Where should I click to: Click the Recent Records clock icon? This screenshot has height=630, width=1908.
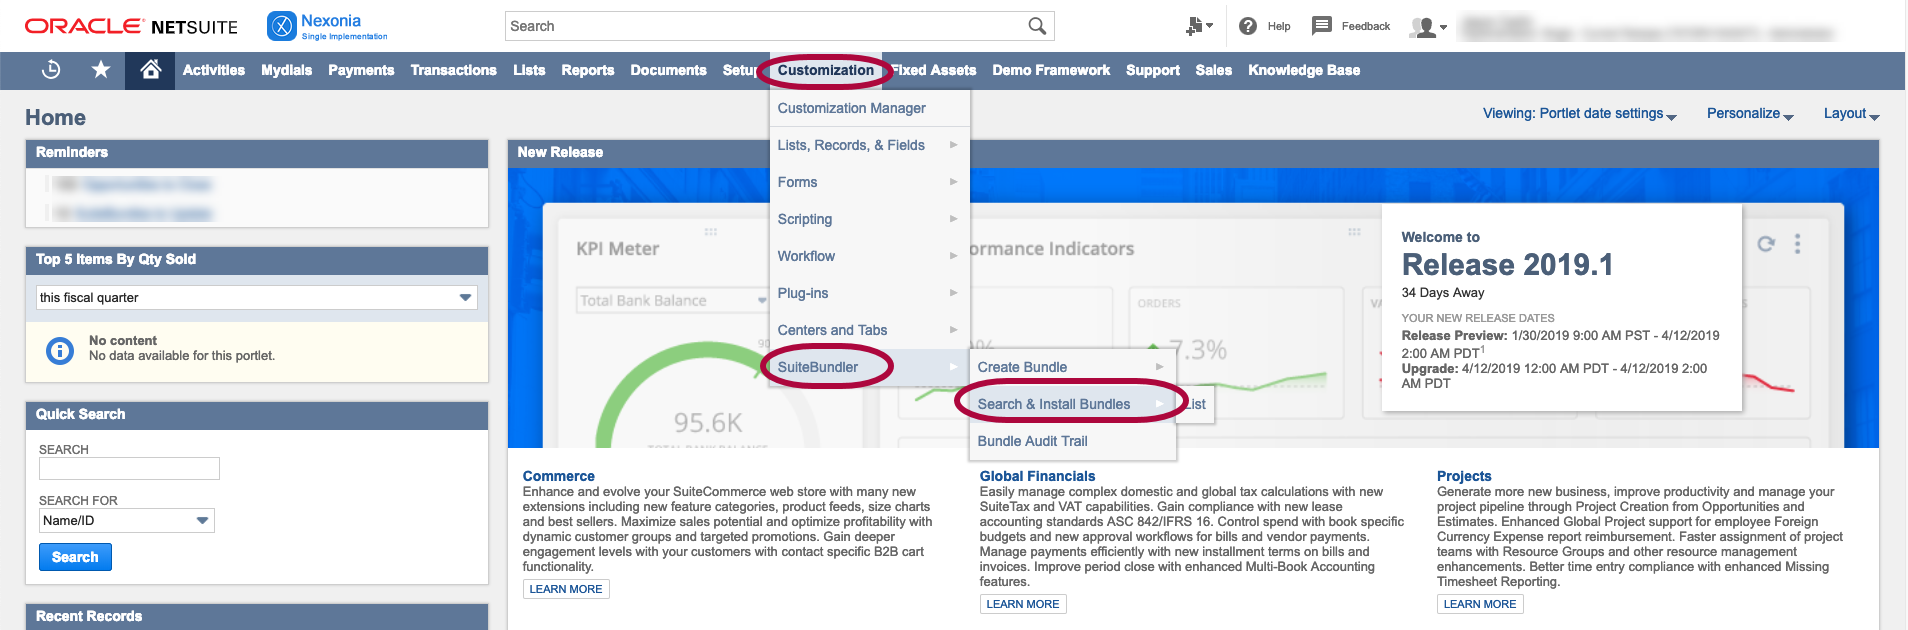pyautogui.click(x=51, y=70)
